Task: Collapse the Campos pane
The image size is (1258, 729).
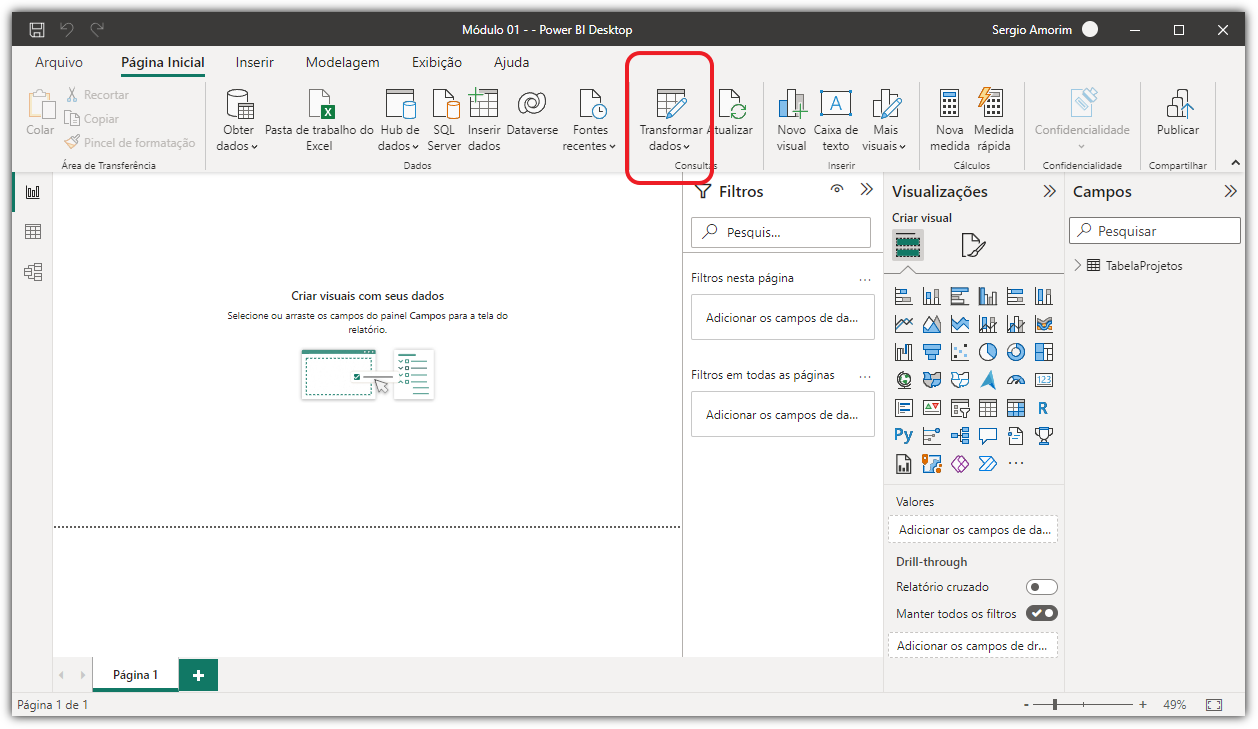Action: click(x=1230, y=192)
